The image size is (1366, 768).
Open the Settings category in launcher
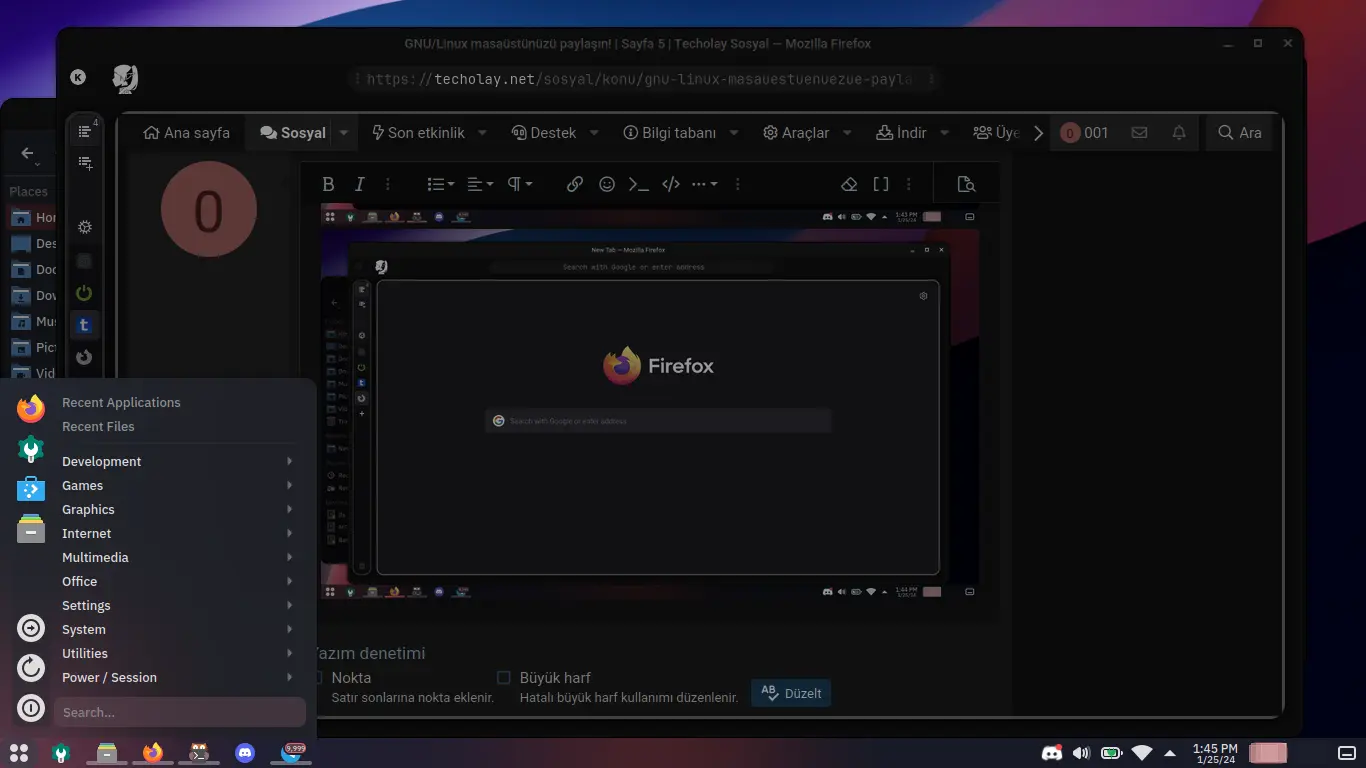coord(179,605)
